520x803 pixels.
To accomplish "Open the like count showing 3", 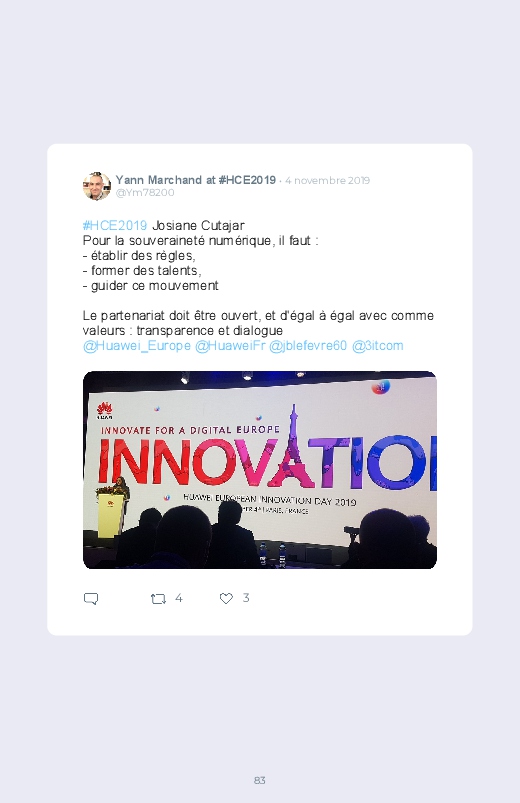I will coord(246,598).
